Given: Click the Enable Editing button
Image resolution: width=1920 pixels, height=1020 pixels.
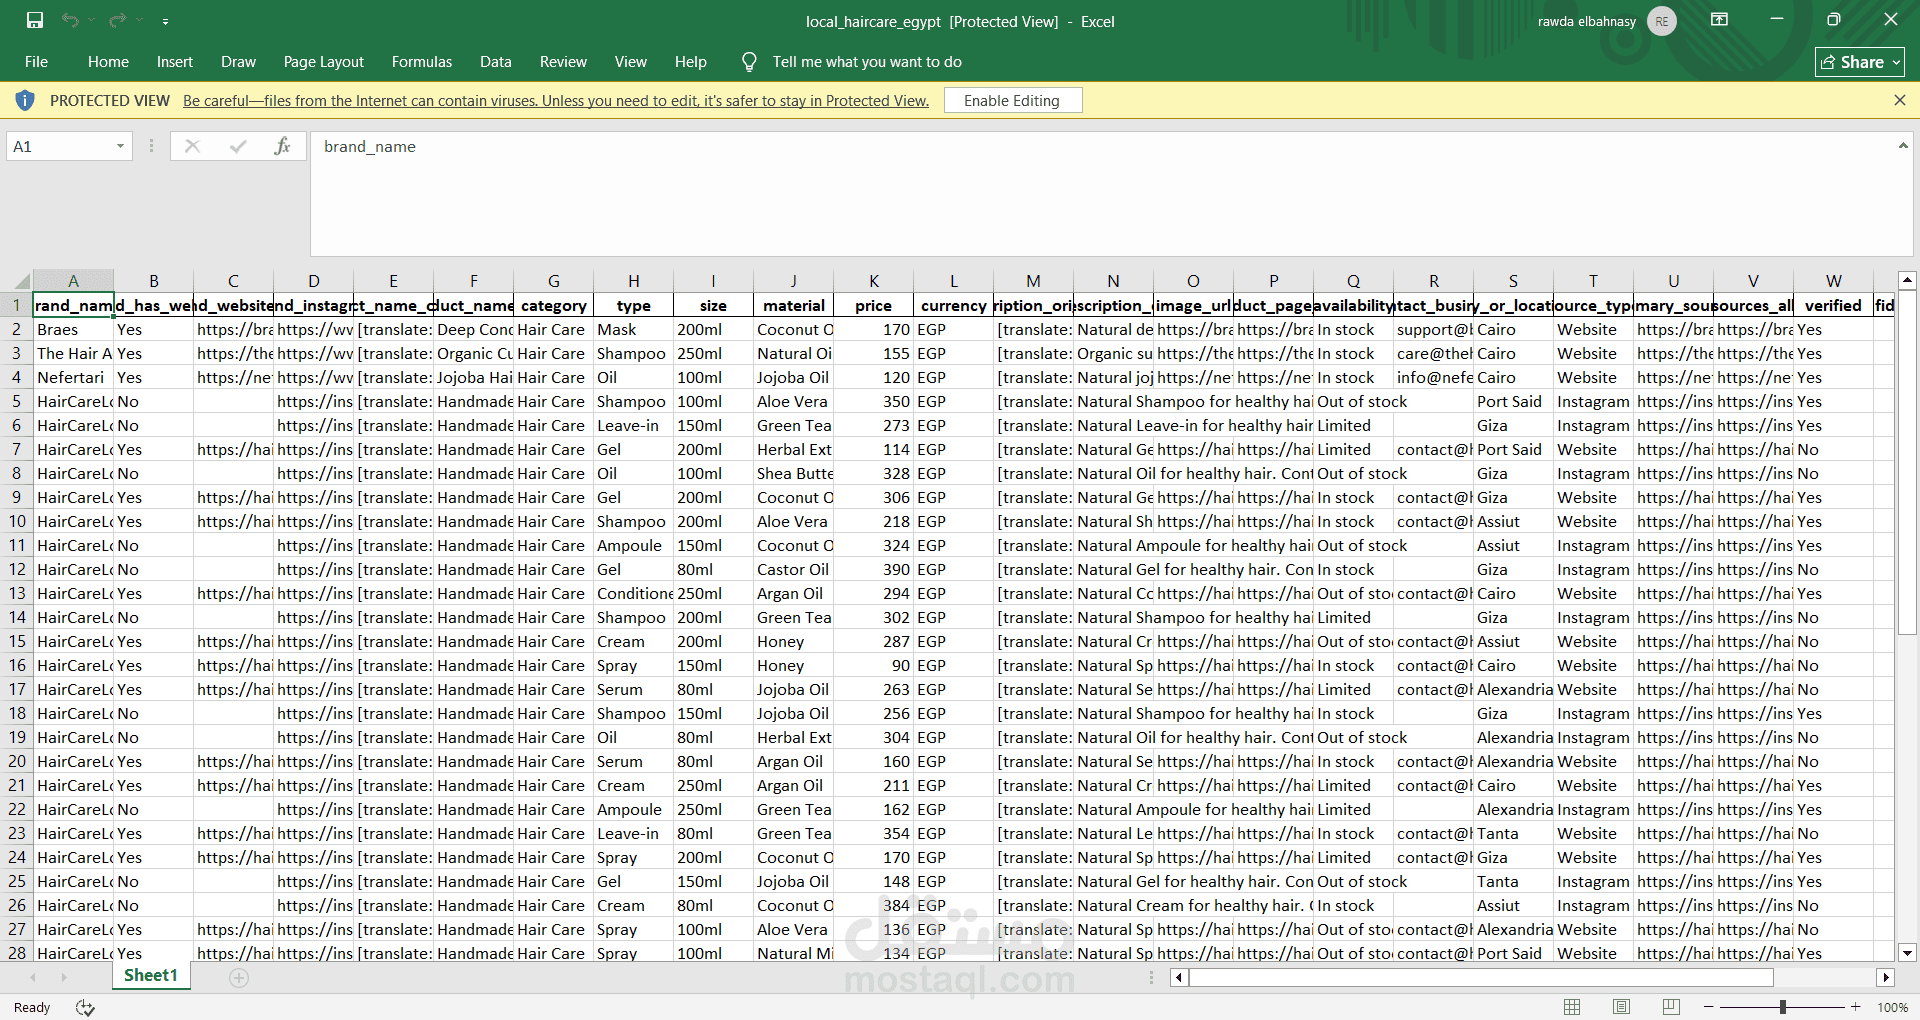Looking at the screenshot, I should [1011, 100].
